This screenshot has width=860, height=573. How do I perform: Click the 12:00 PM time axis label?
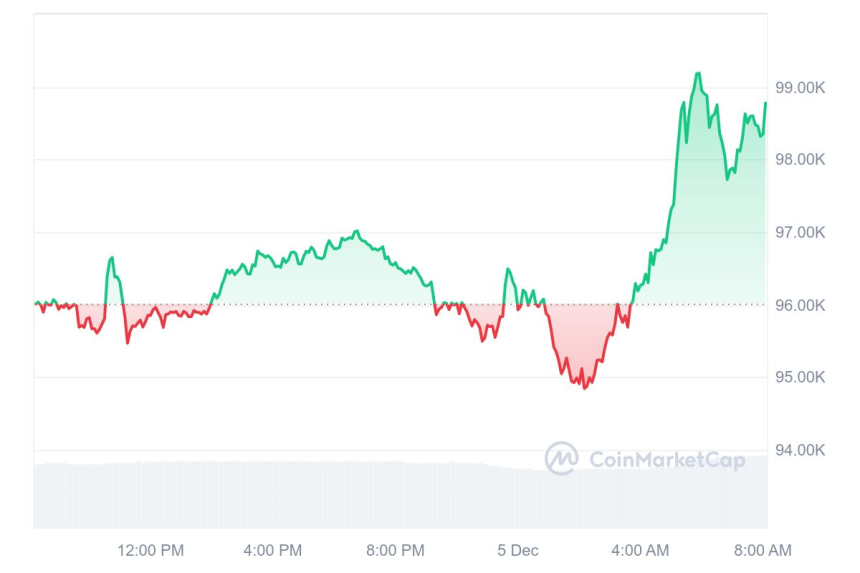point(150,550)
